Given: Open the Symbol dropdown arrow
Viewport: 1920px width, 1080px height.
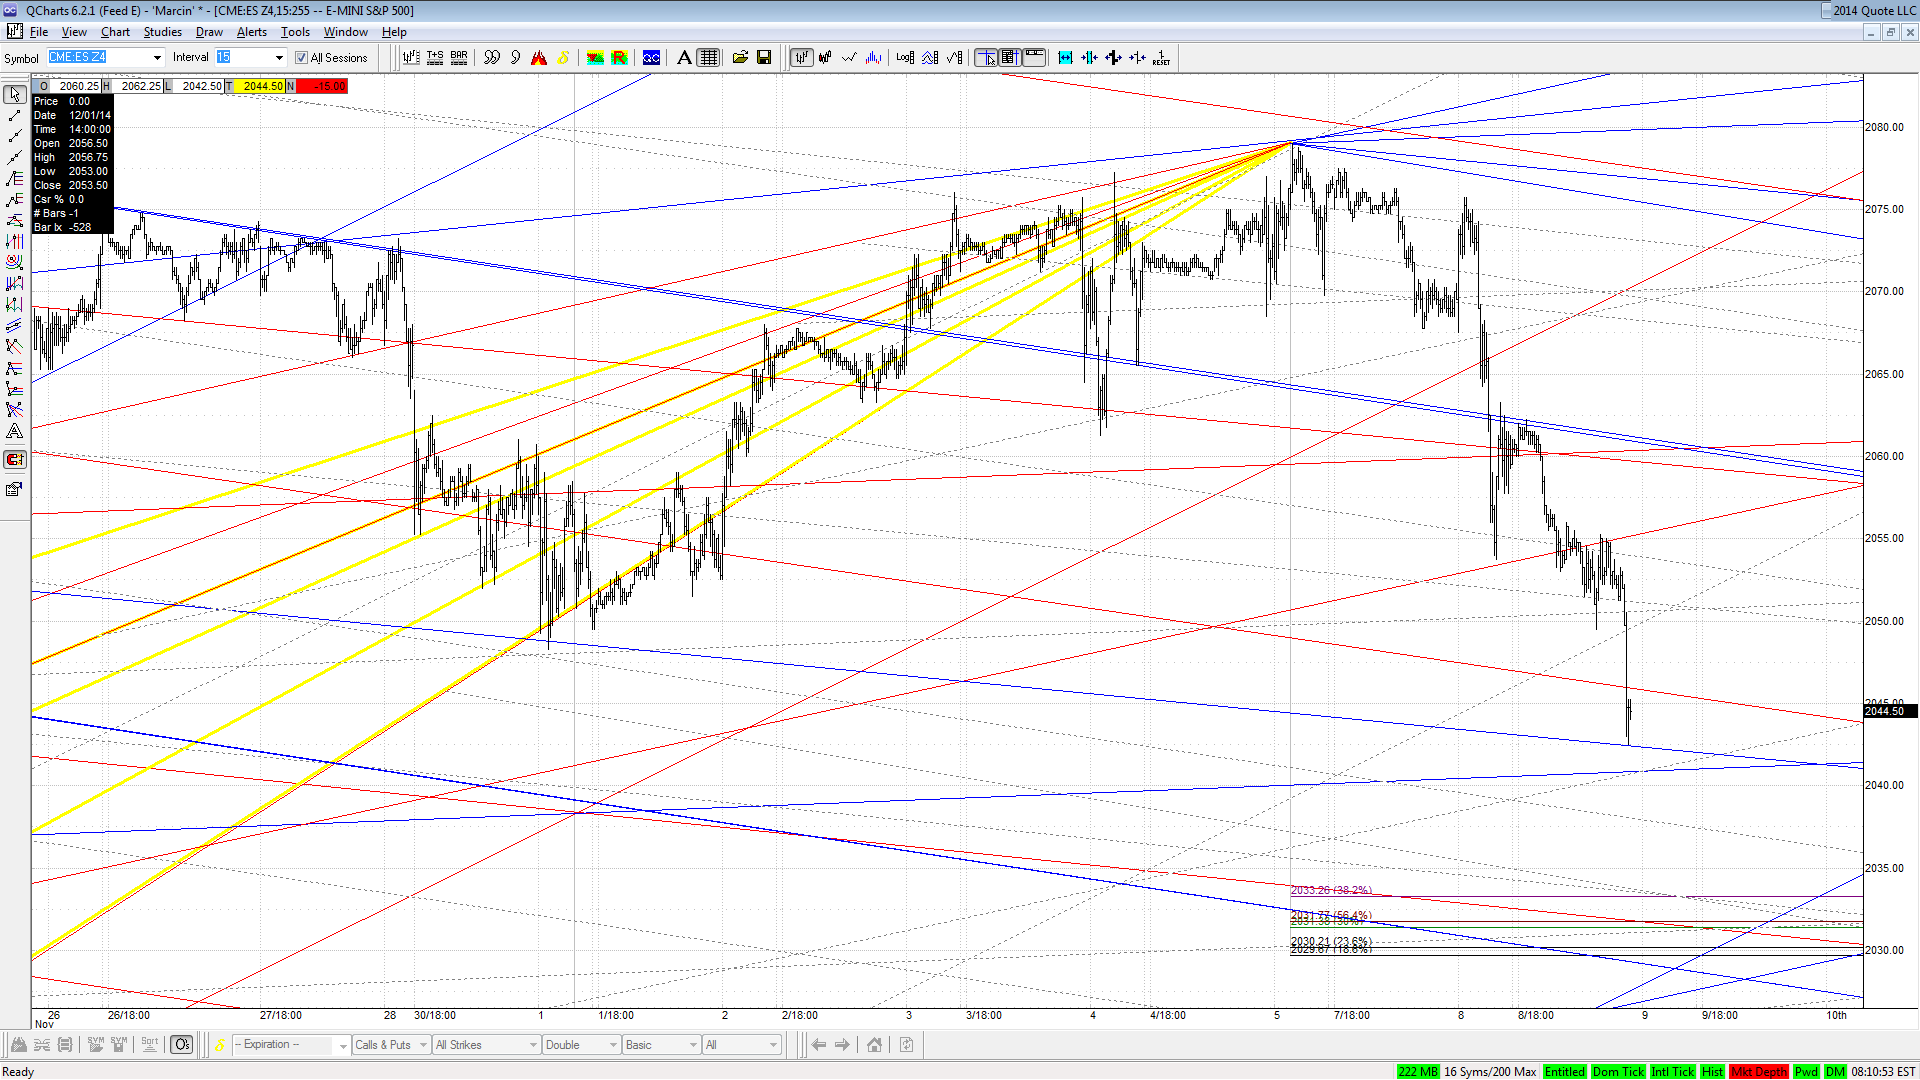Looking at the screenshot, I should (157, 58).
